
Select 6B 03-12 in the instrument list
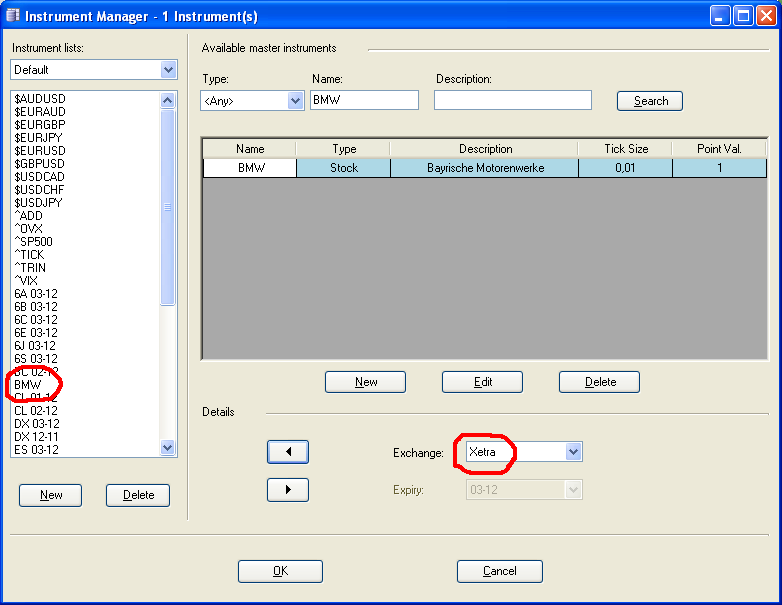pyautogui.click(x=36, y=307)
